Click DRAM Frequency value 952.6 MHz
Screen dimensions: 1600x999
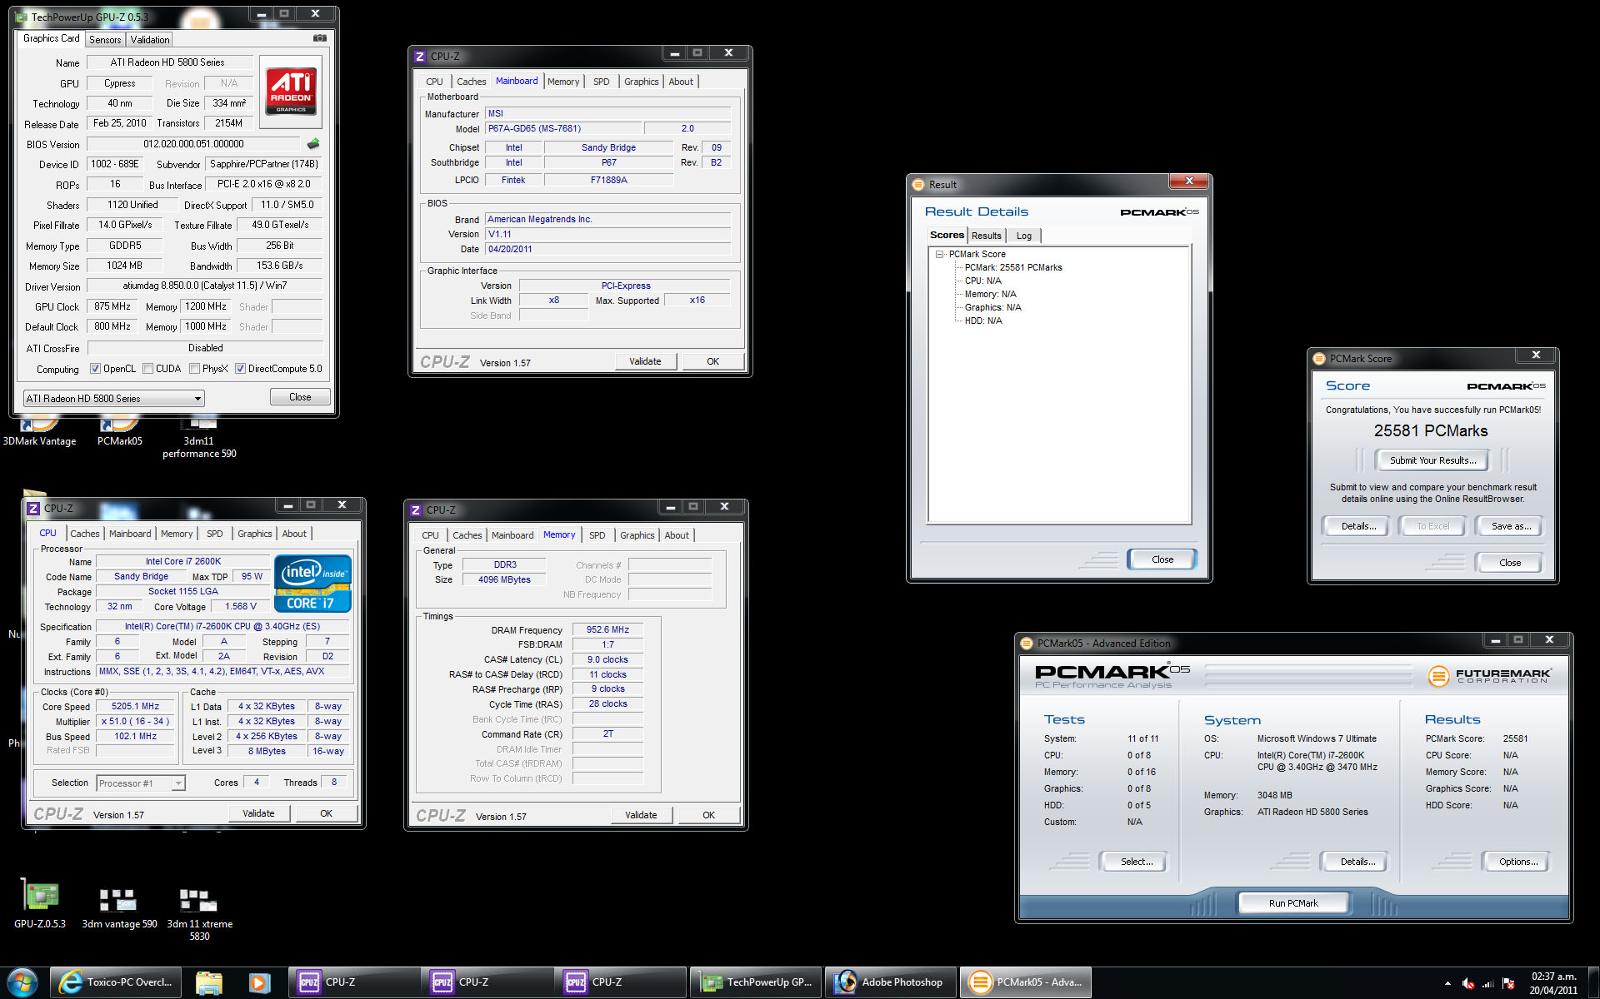(x=607, y=630)
